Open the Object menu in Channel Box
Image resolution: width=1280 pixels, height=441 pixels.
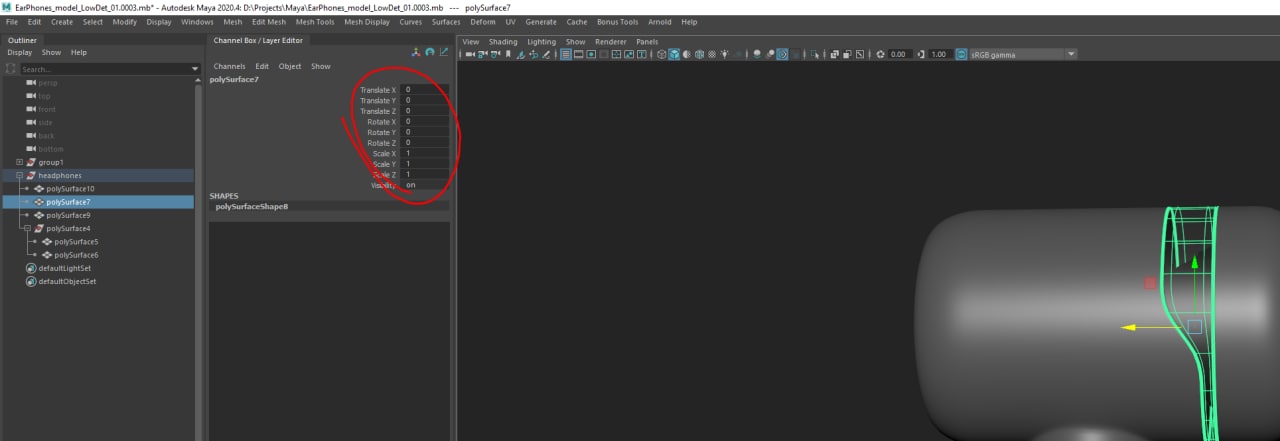(x=290, y=66)
